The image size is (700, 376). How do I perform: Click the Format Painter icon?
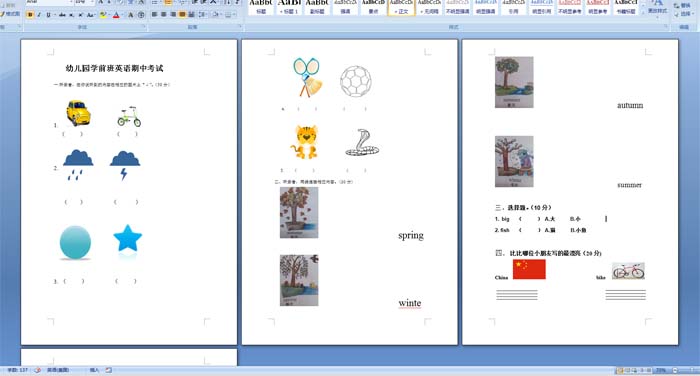point(11,14)
